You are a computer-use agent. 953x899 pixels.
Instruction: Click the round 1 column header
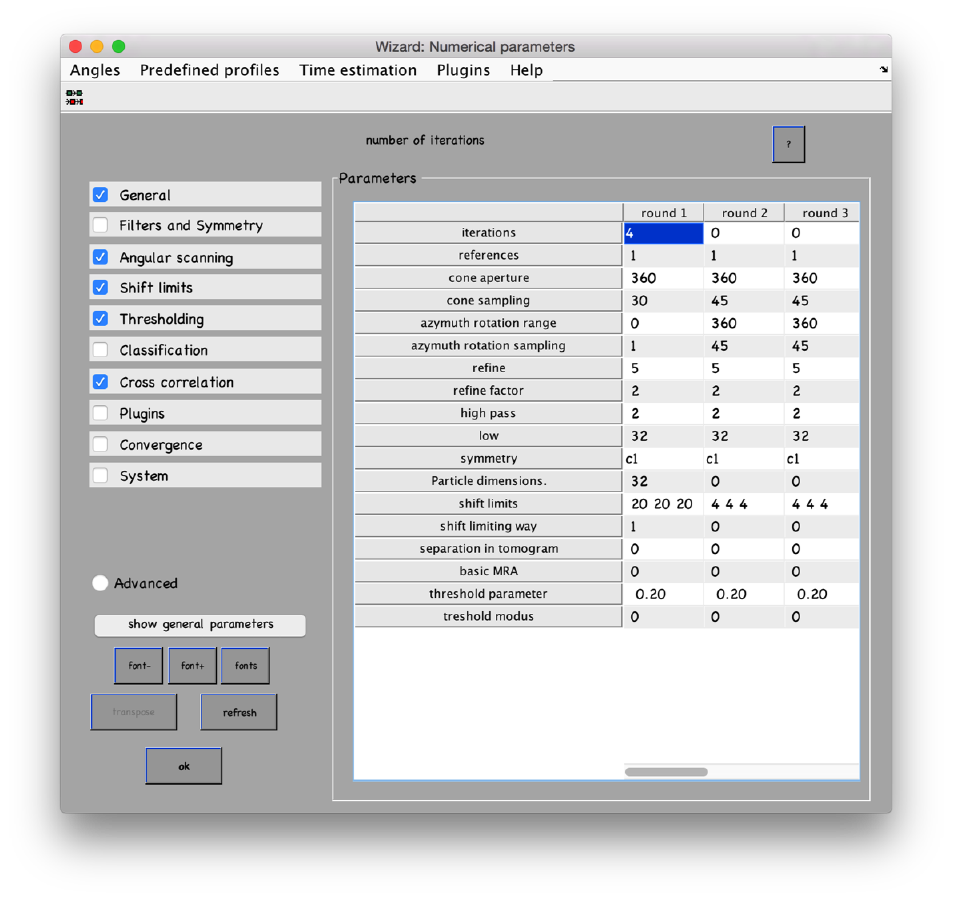coord(663,213)
